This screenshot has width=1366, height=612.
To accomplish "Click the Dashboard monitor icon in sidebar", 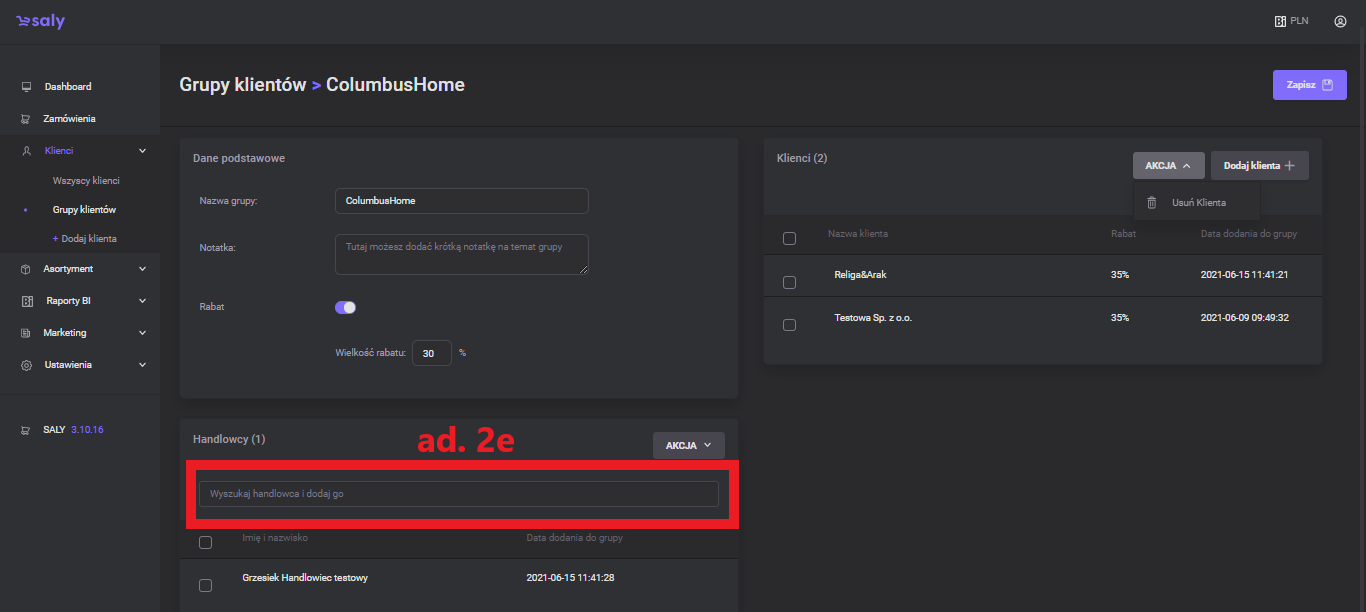I will coord(27,87).
